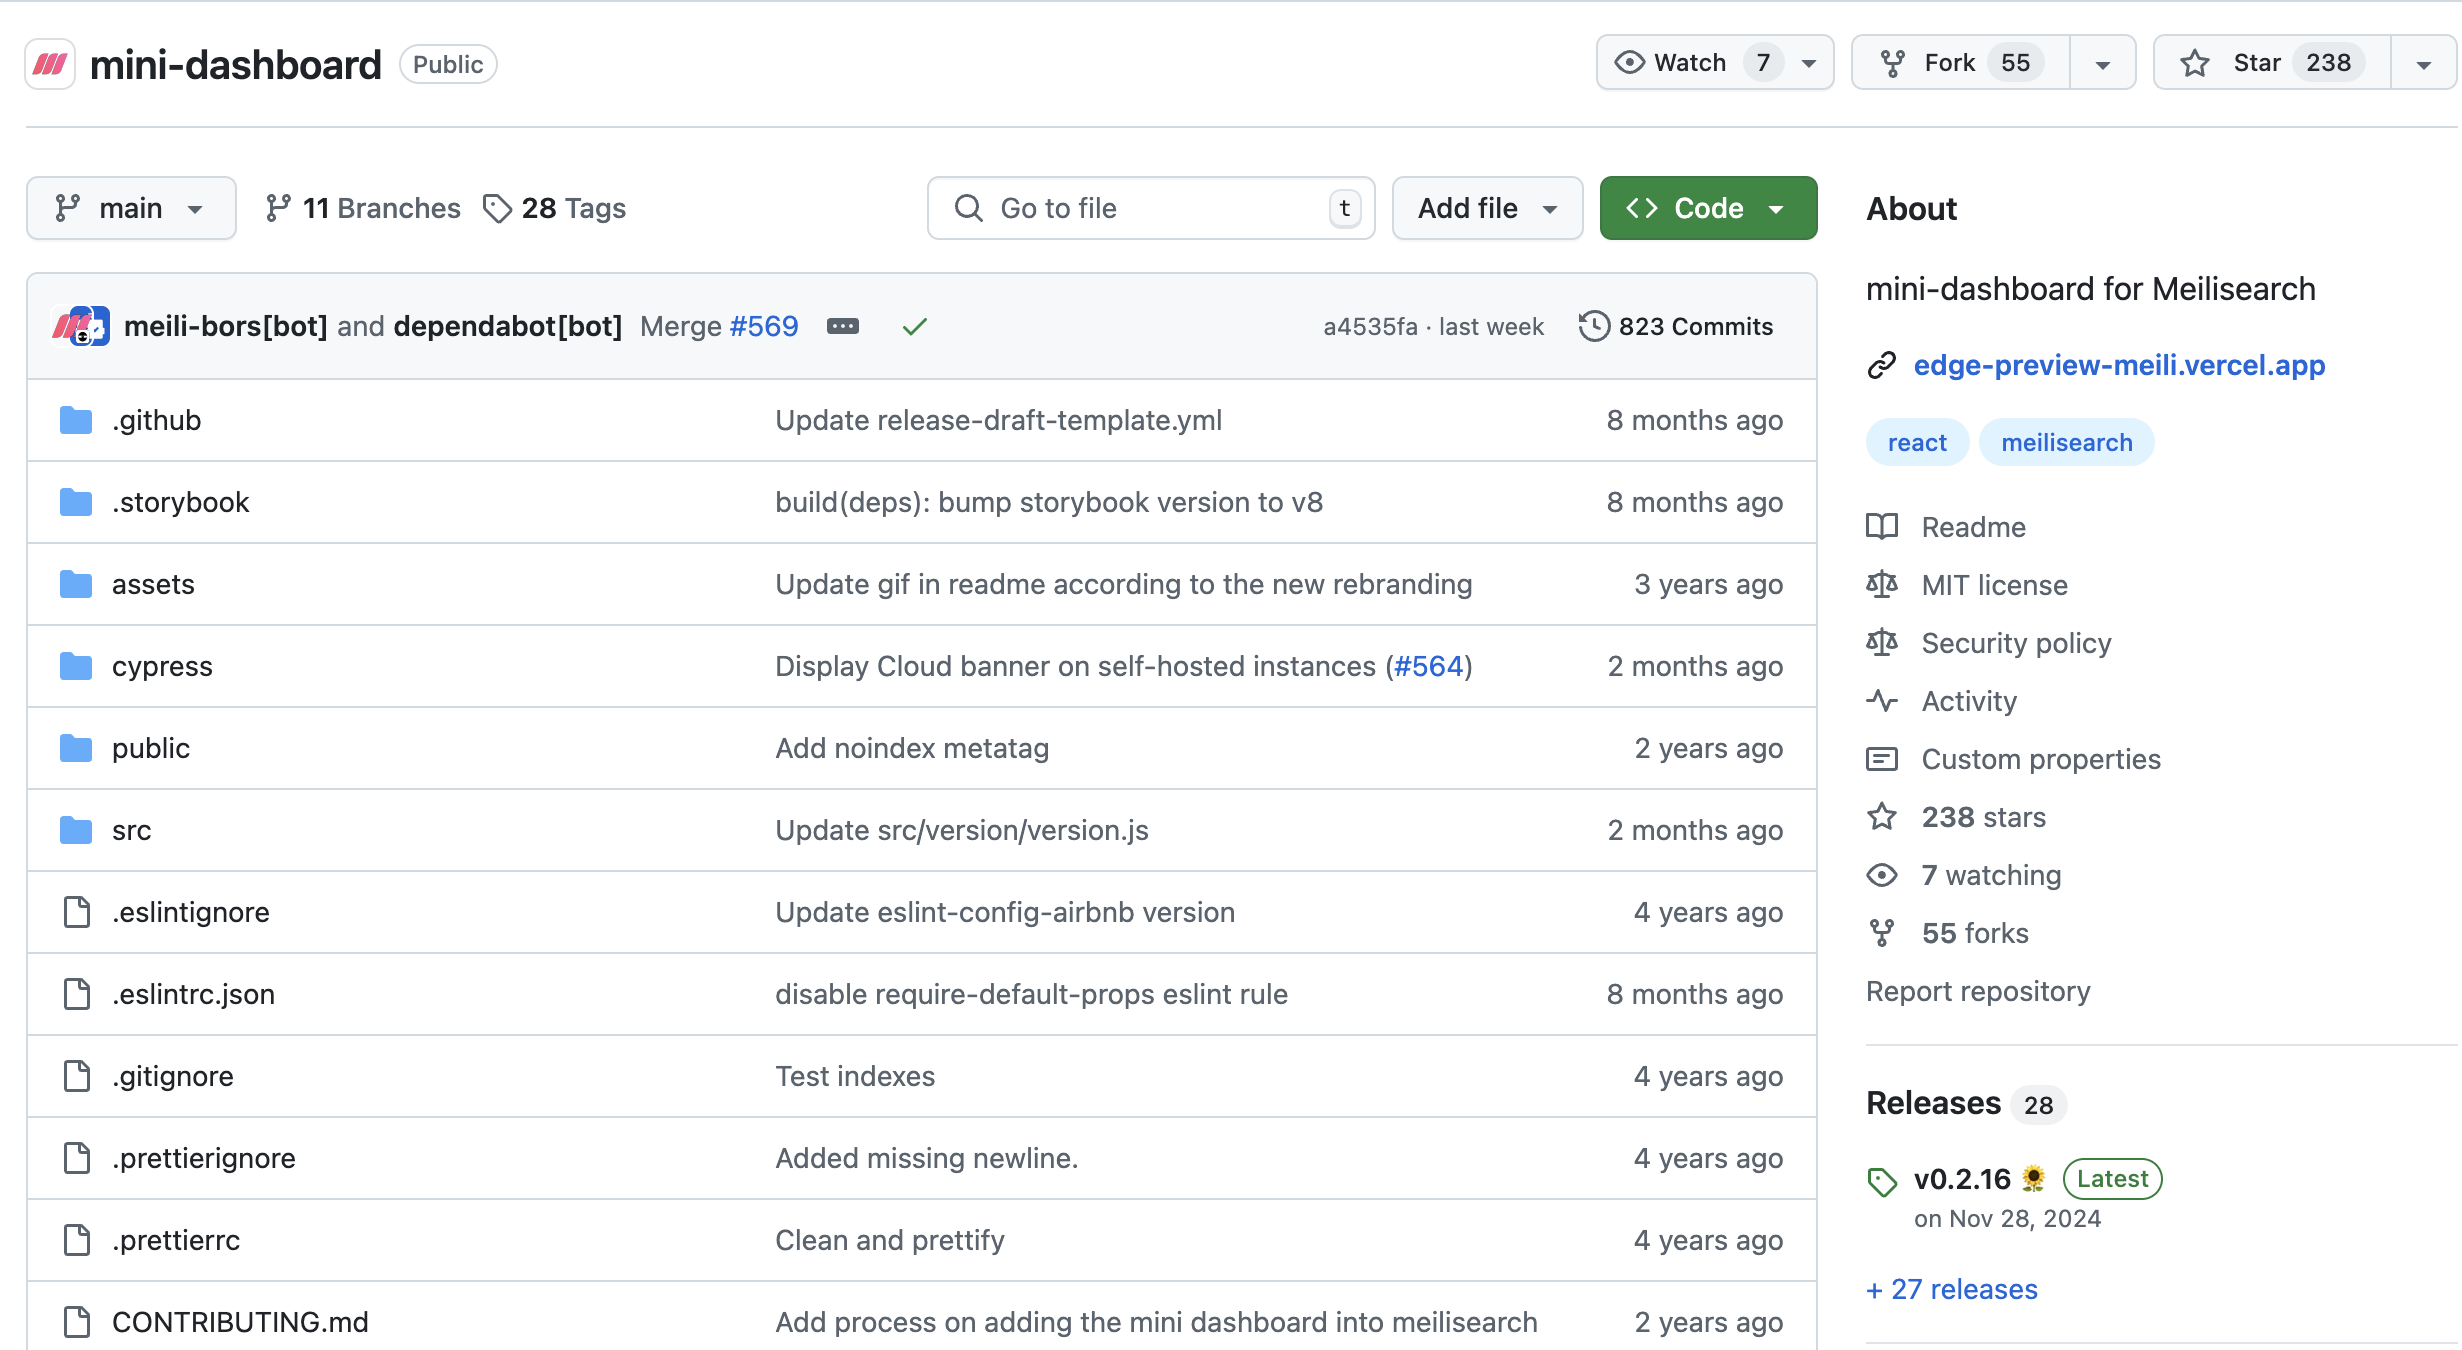Click the Meilisearch organization avatar icon
2462x1350 pixels.
(x=50, y=64)
